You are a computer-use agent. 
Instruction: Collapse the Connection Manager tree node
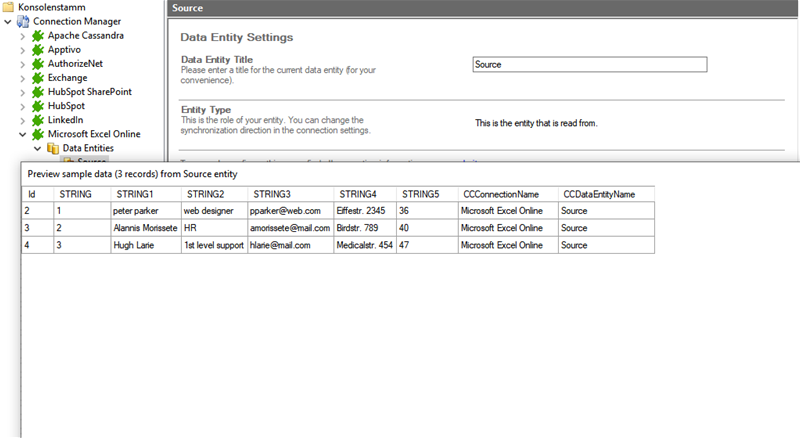point(8,21)
